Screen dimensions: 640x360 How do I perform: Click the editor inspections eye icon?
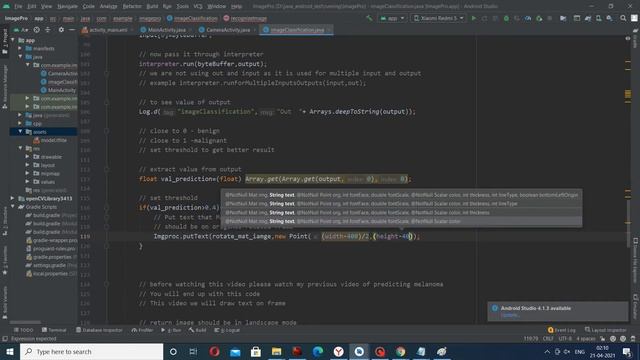point(628,38)
